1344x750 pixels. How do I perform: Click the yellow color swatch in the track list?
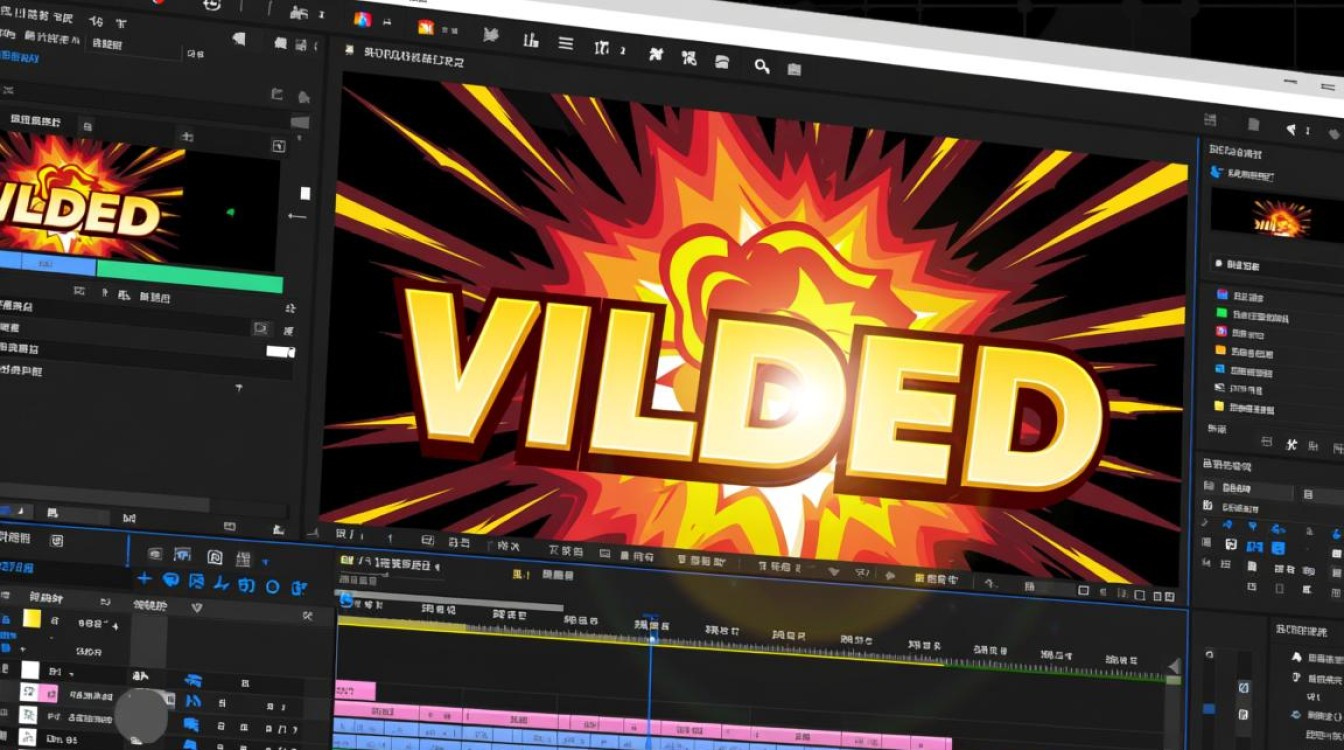(x=32, y=618)
